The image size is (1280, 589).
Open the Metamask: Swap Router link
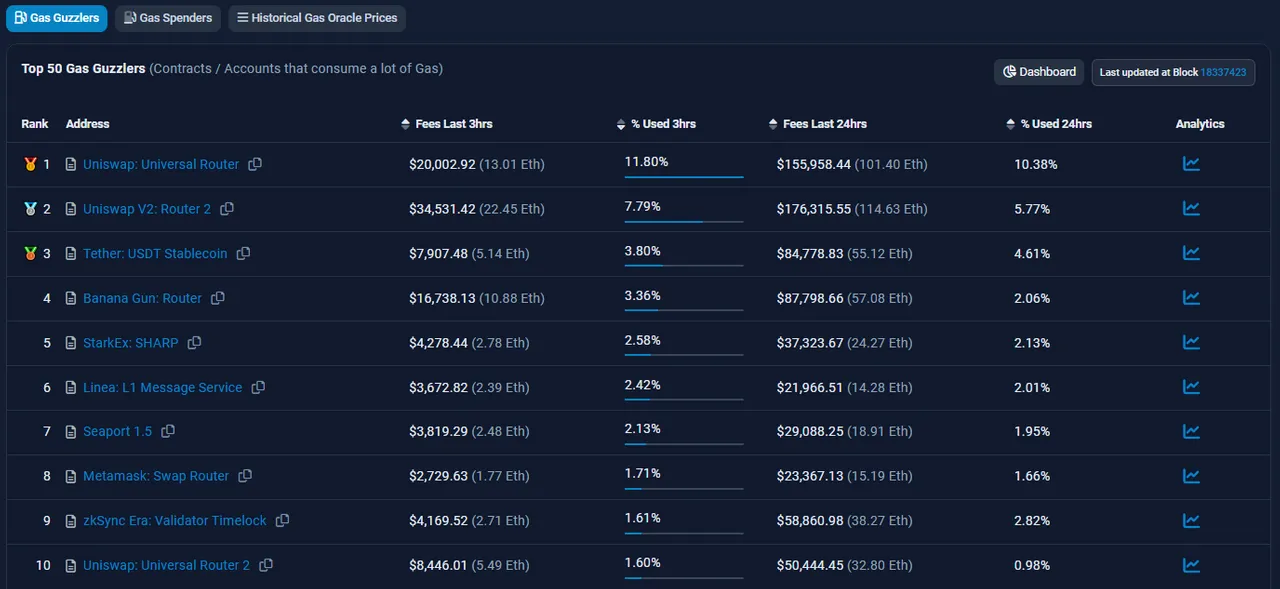pos(156,476)
